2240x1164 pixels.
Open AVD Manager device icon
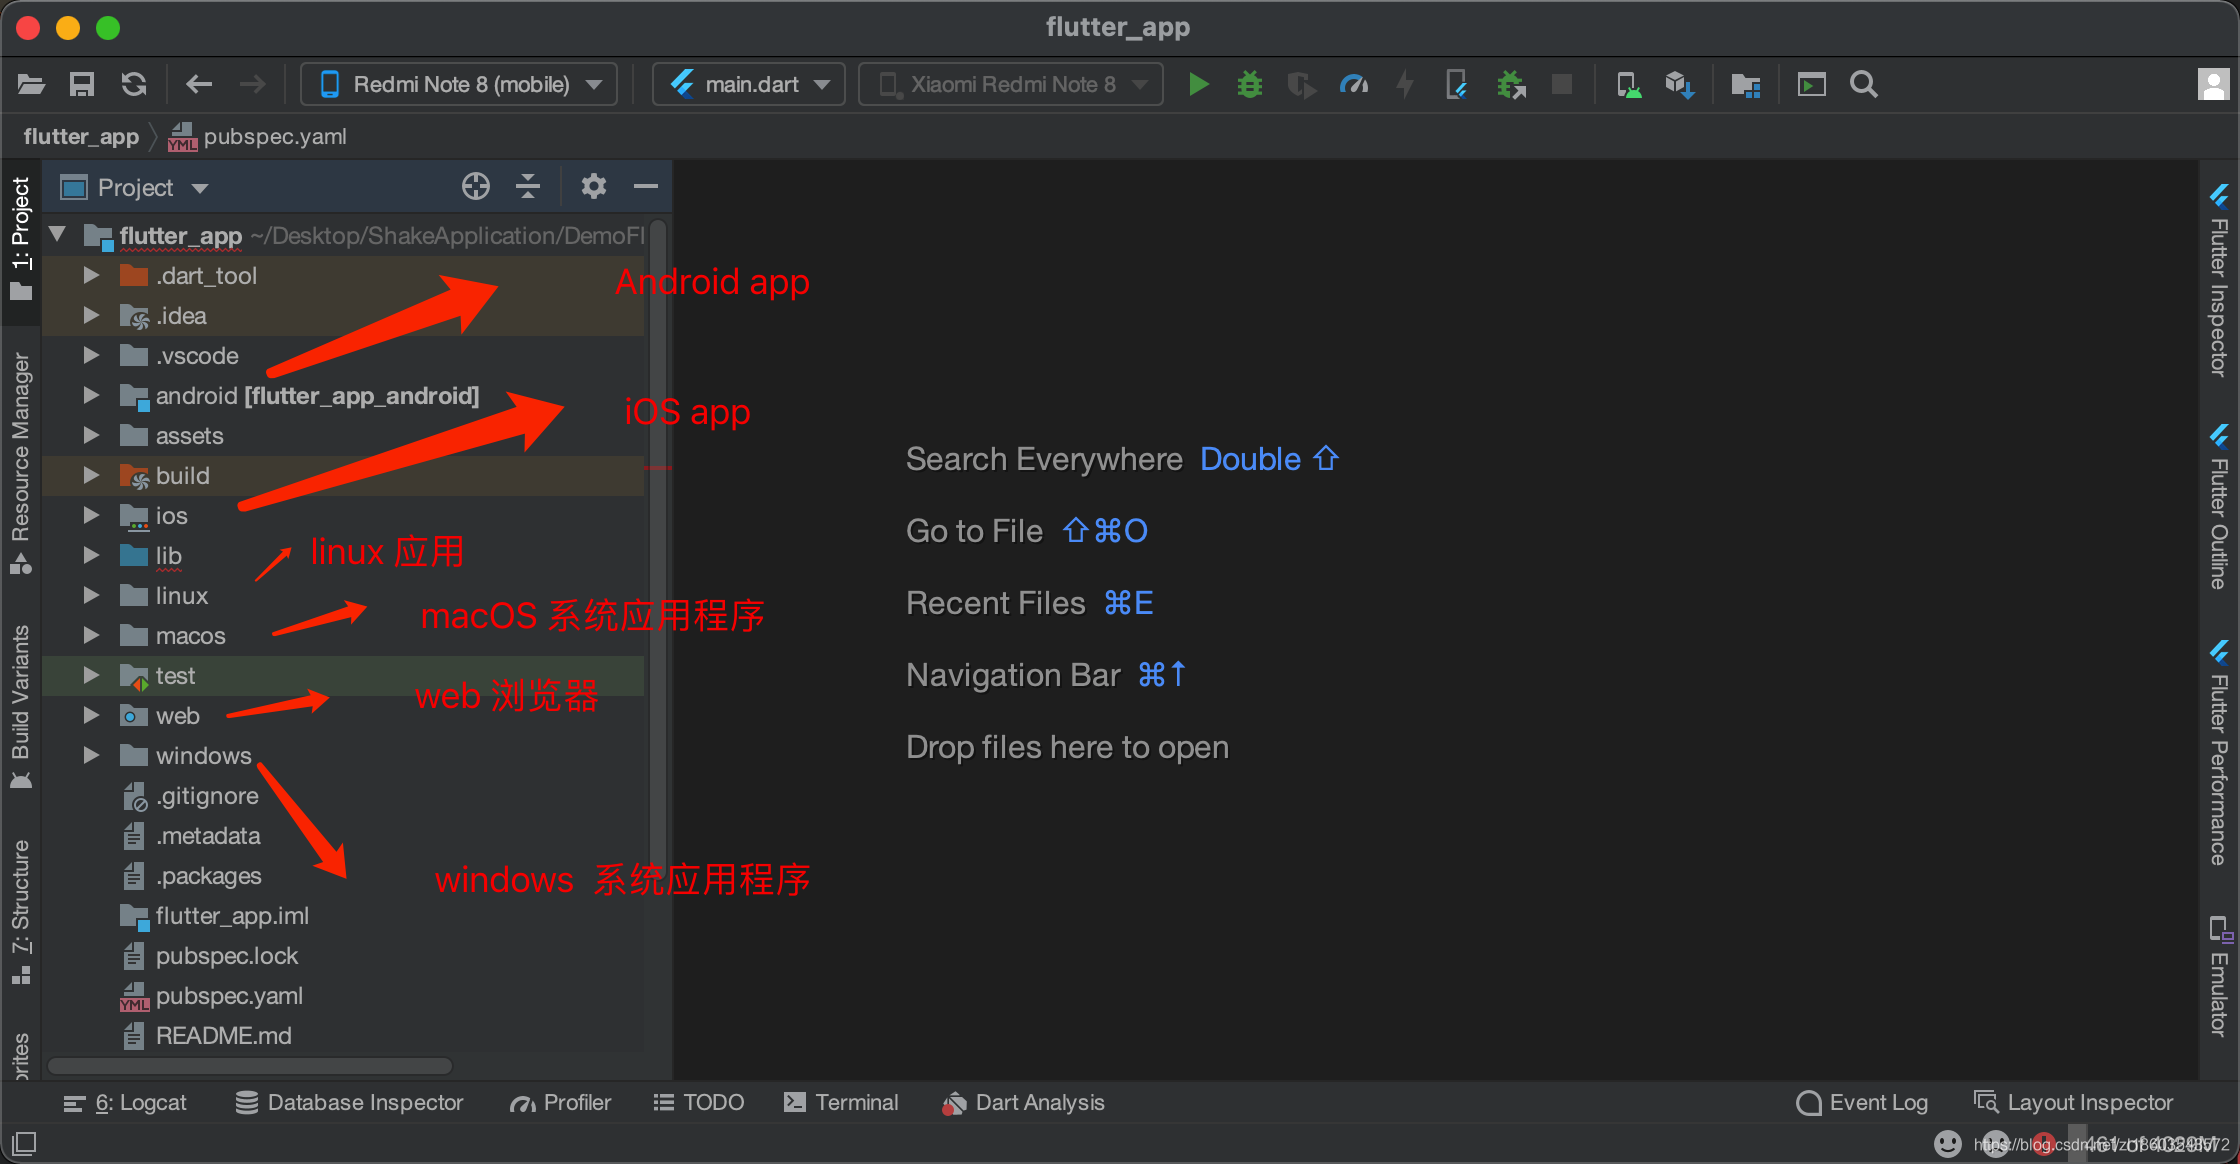click(1629, 85)
